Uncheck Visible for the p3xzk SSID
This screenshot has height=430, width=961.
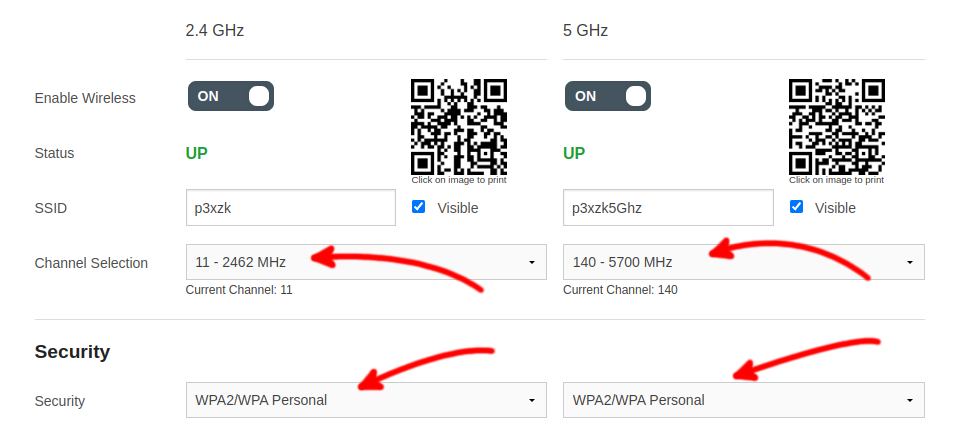click(419, 207)
